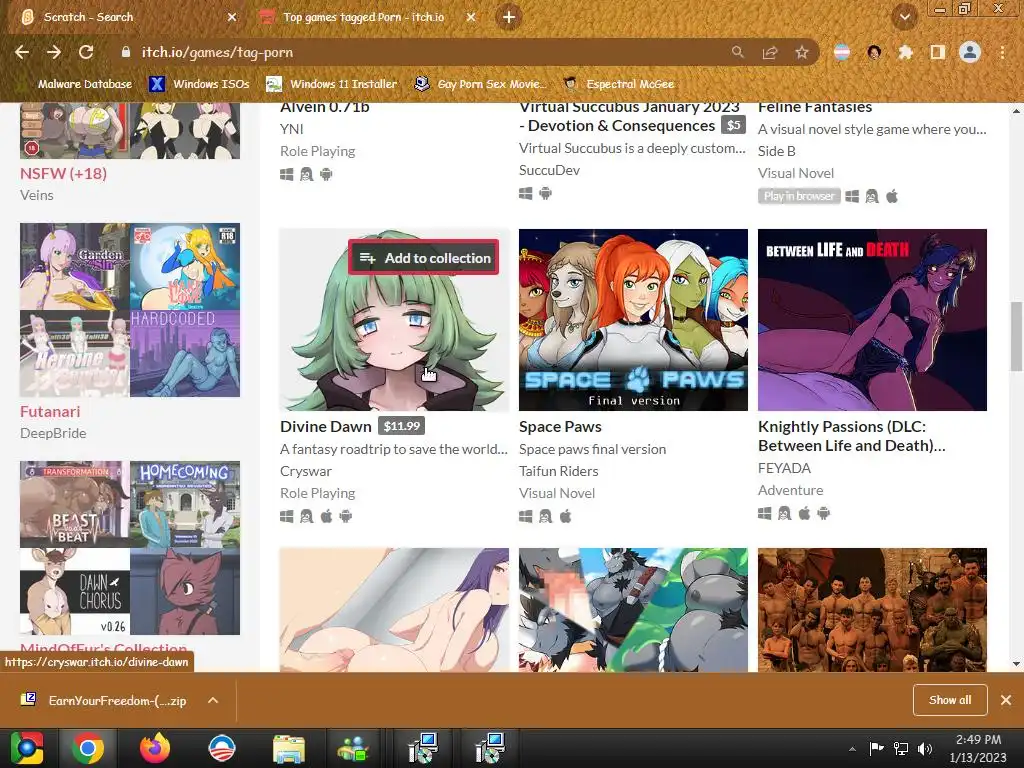Open Side B author link

(x=776, y=151)
